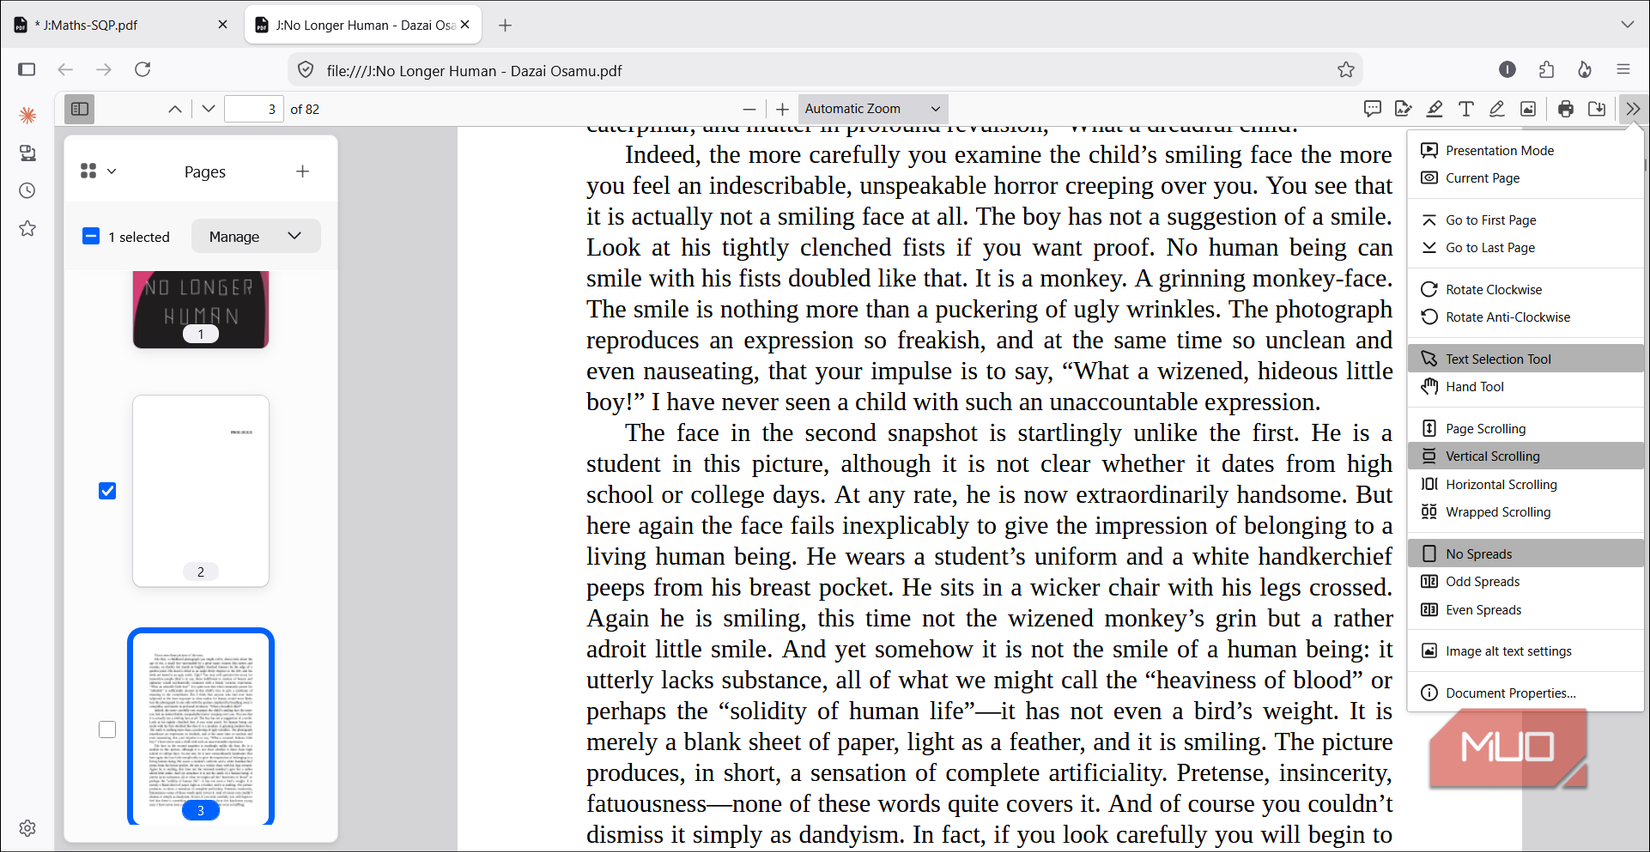Click the page number input field
This screenshot has height=852, width=1650.
pyautogui.click(x=254, y=109)
